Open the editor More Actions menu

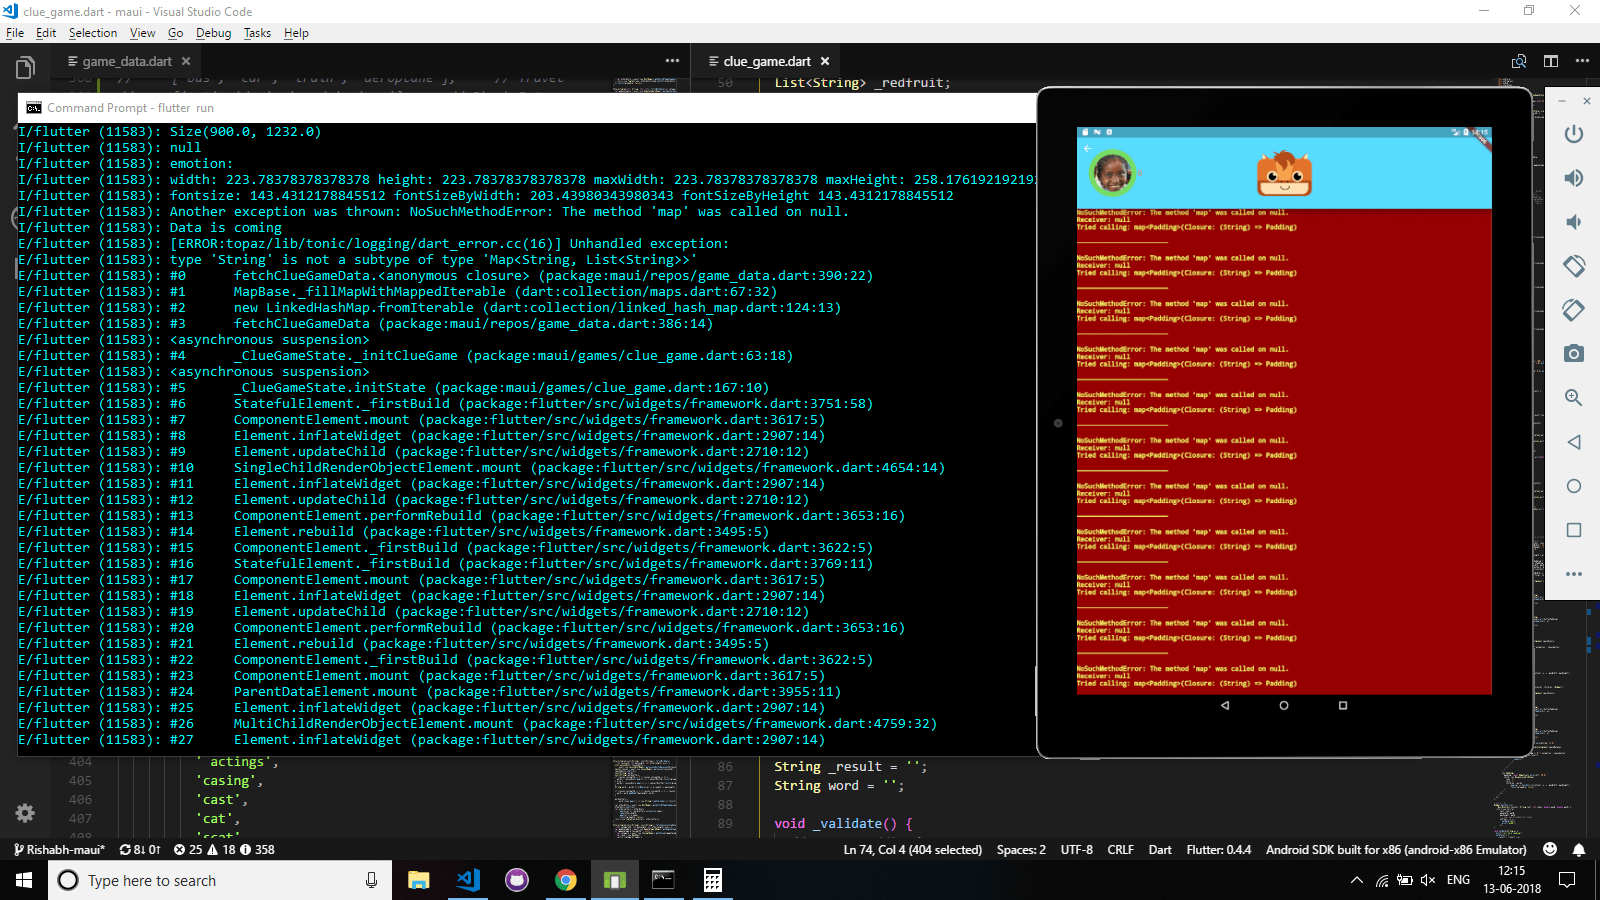coord(1583,61)
